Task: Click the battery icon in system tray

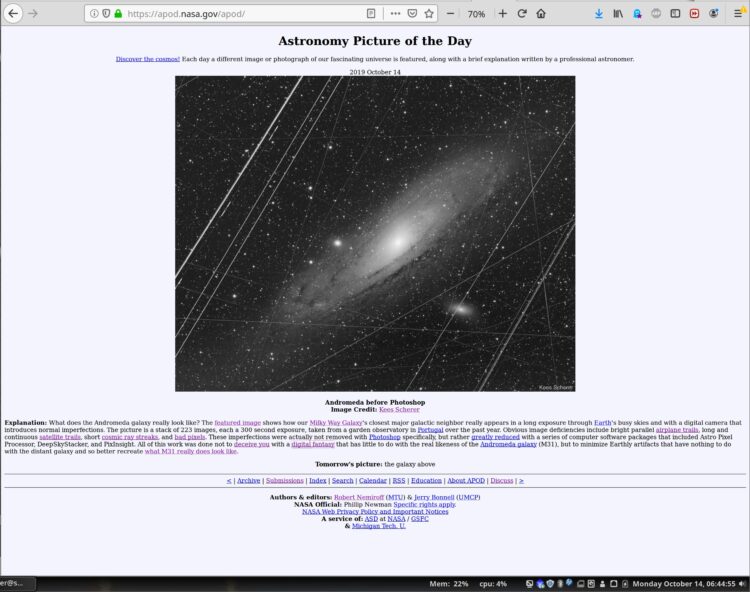Action: click(625, 584)
